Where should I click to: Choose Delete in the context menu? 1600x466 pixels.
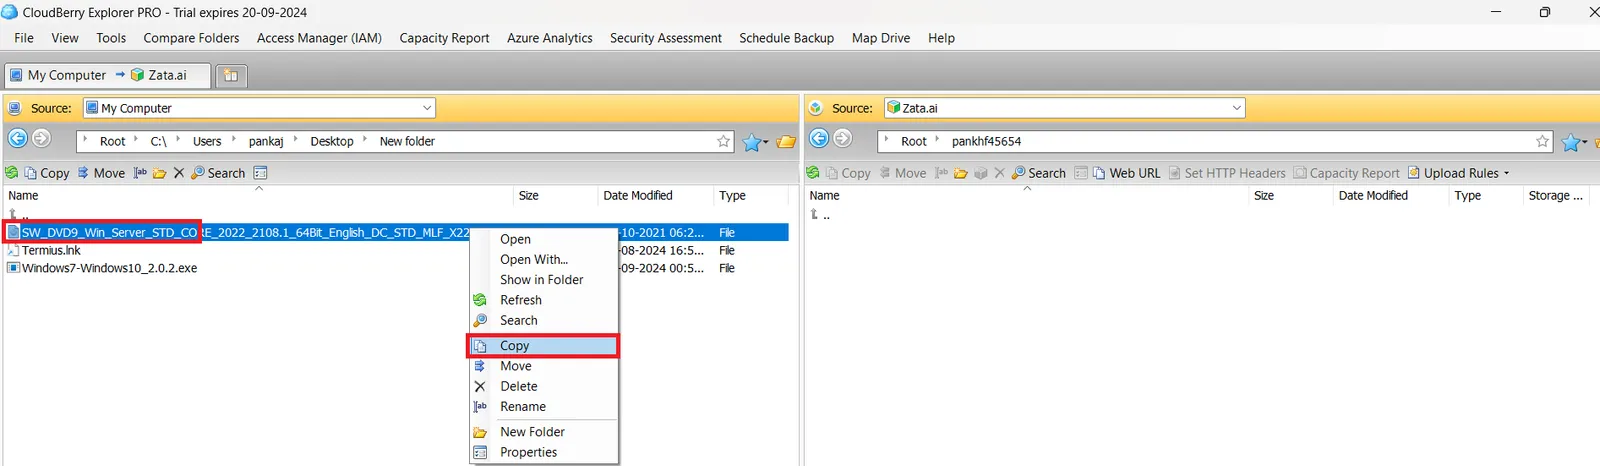(x=544, y=386)
